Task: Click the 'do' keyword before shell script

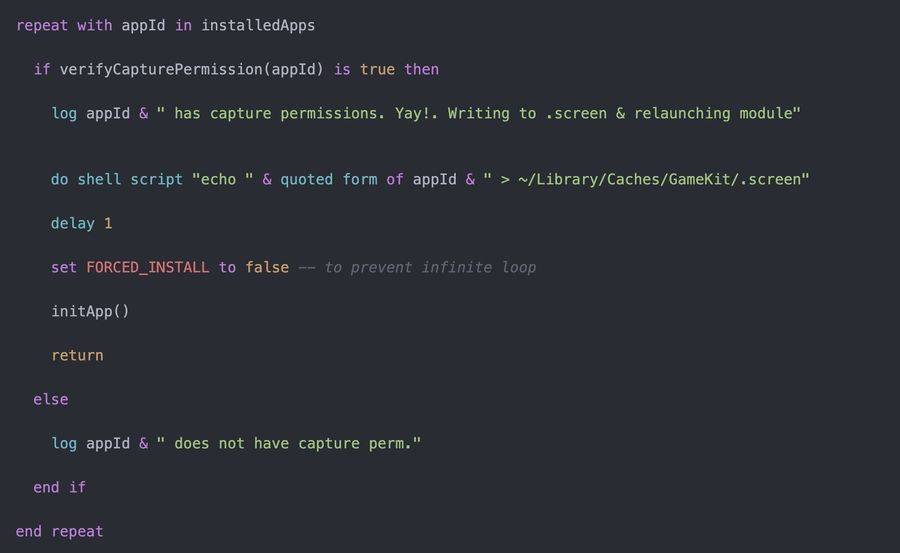Action: [60, 179]
